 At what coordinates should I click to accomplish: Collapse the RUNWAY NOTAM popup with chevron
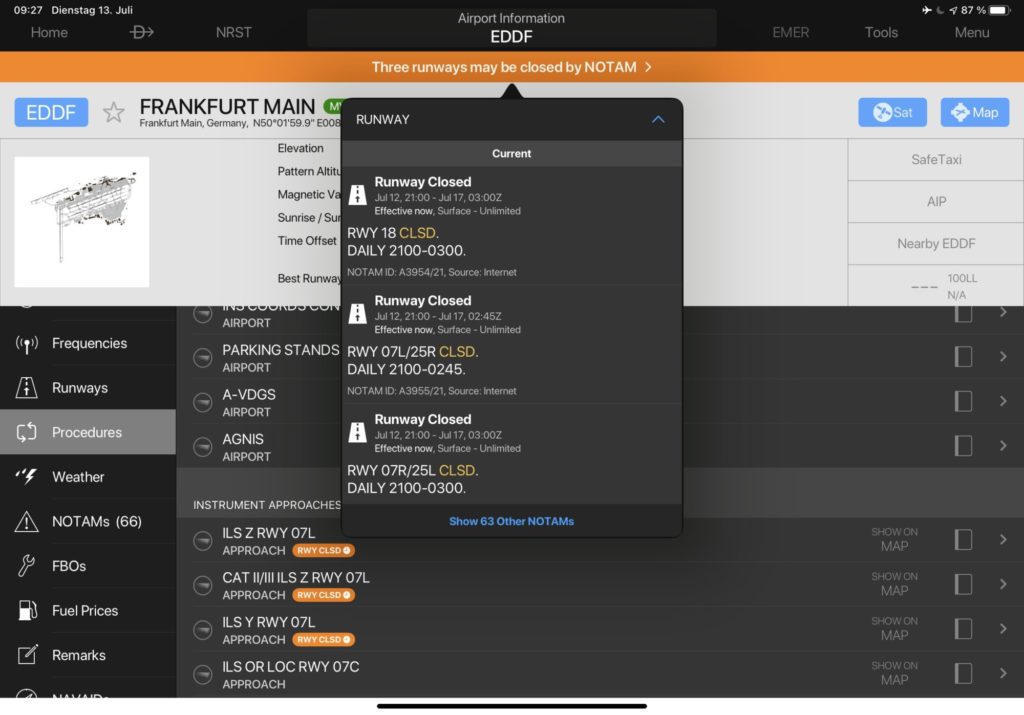pyautogui.click(x=658, y=119)
